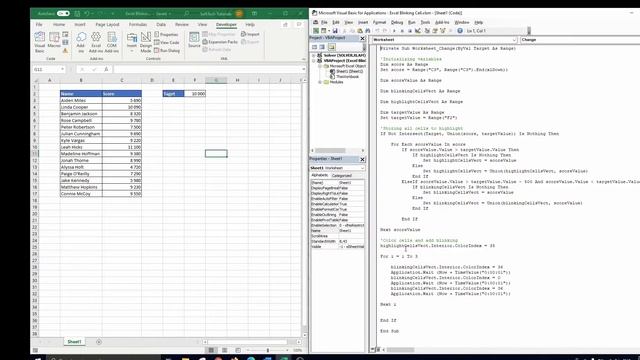Click Design Mode icon in VBA toolbar

418,31
